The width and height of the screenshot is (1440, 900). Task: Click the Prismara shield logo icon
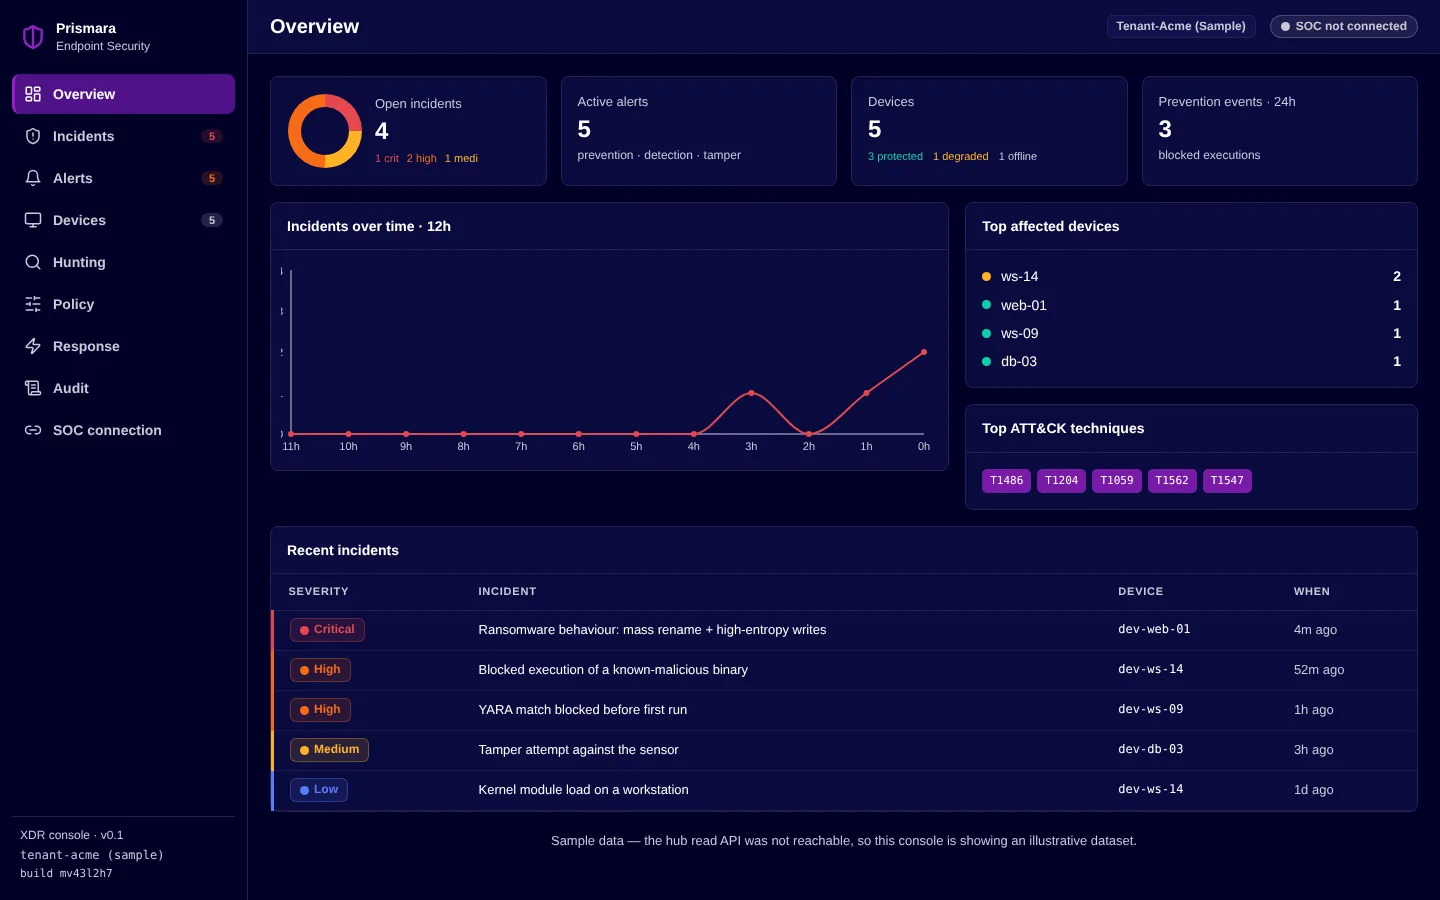pos(33,37)
